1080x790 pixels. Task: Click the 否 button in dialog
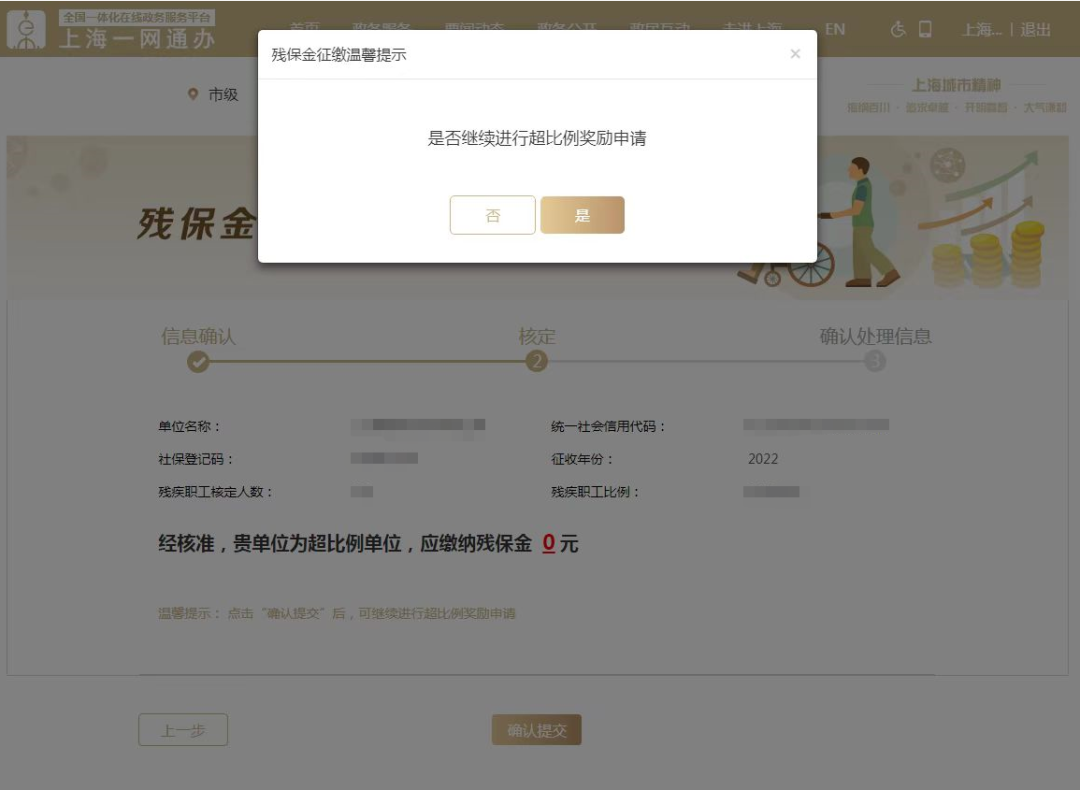pos(492,215)
